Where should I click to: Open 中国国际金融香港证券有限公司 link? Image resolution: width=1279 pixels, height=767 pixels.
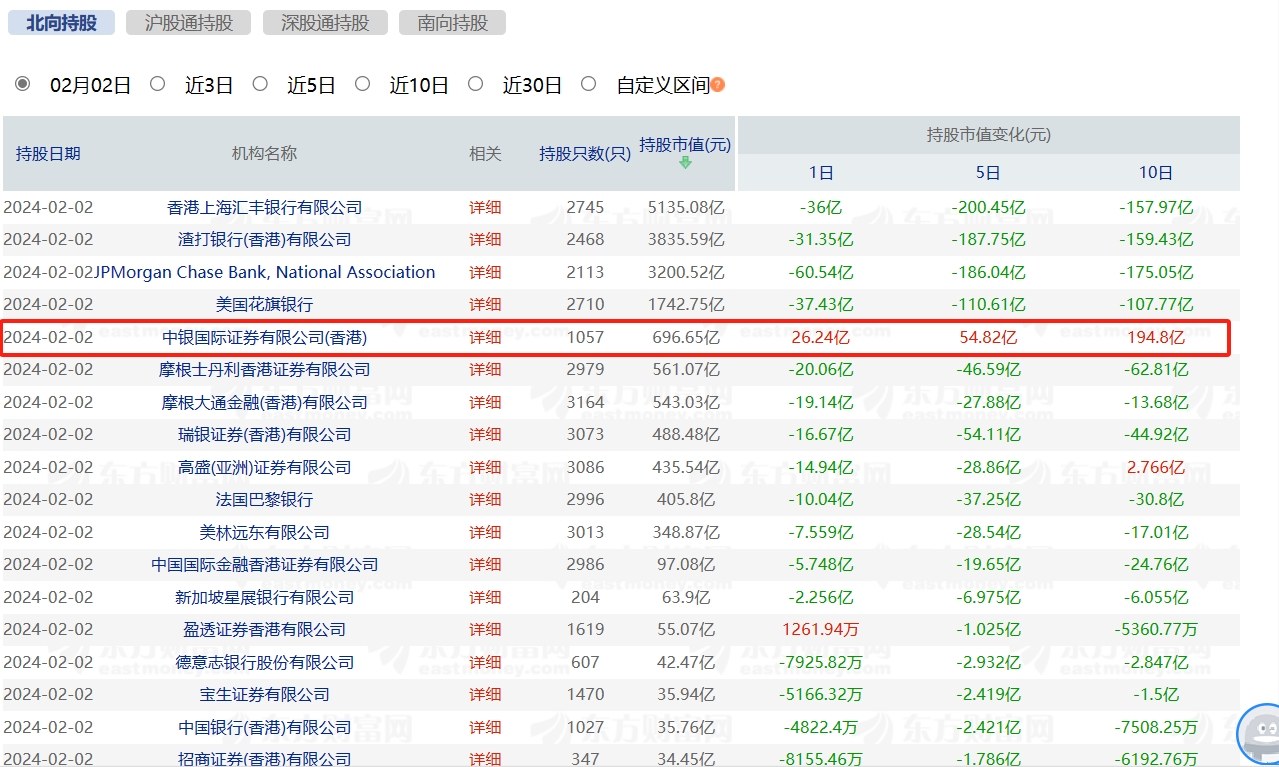click(x=265, y=564)
